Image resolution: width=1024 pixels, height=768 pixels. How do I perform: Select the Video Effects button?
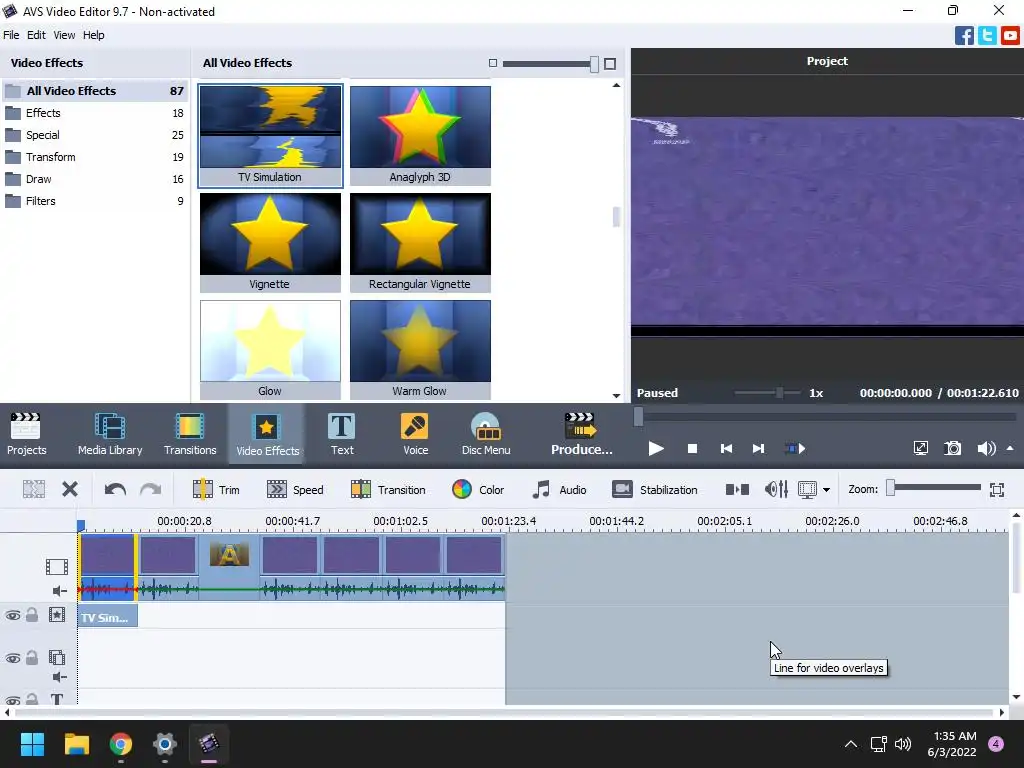pos(267,434)
